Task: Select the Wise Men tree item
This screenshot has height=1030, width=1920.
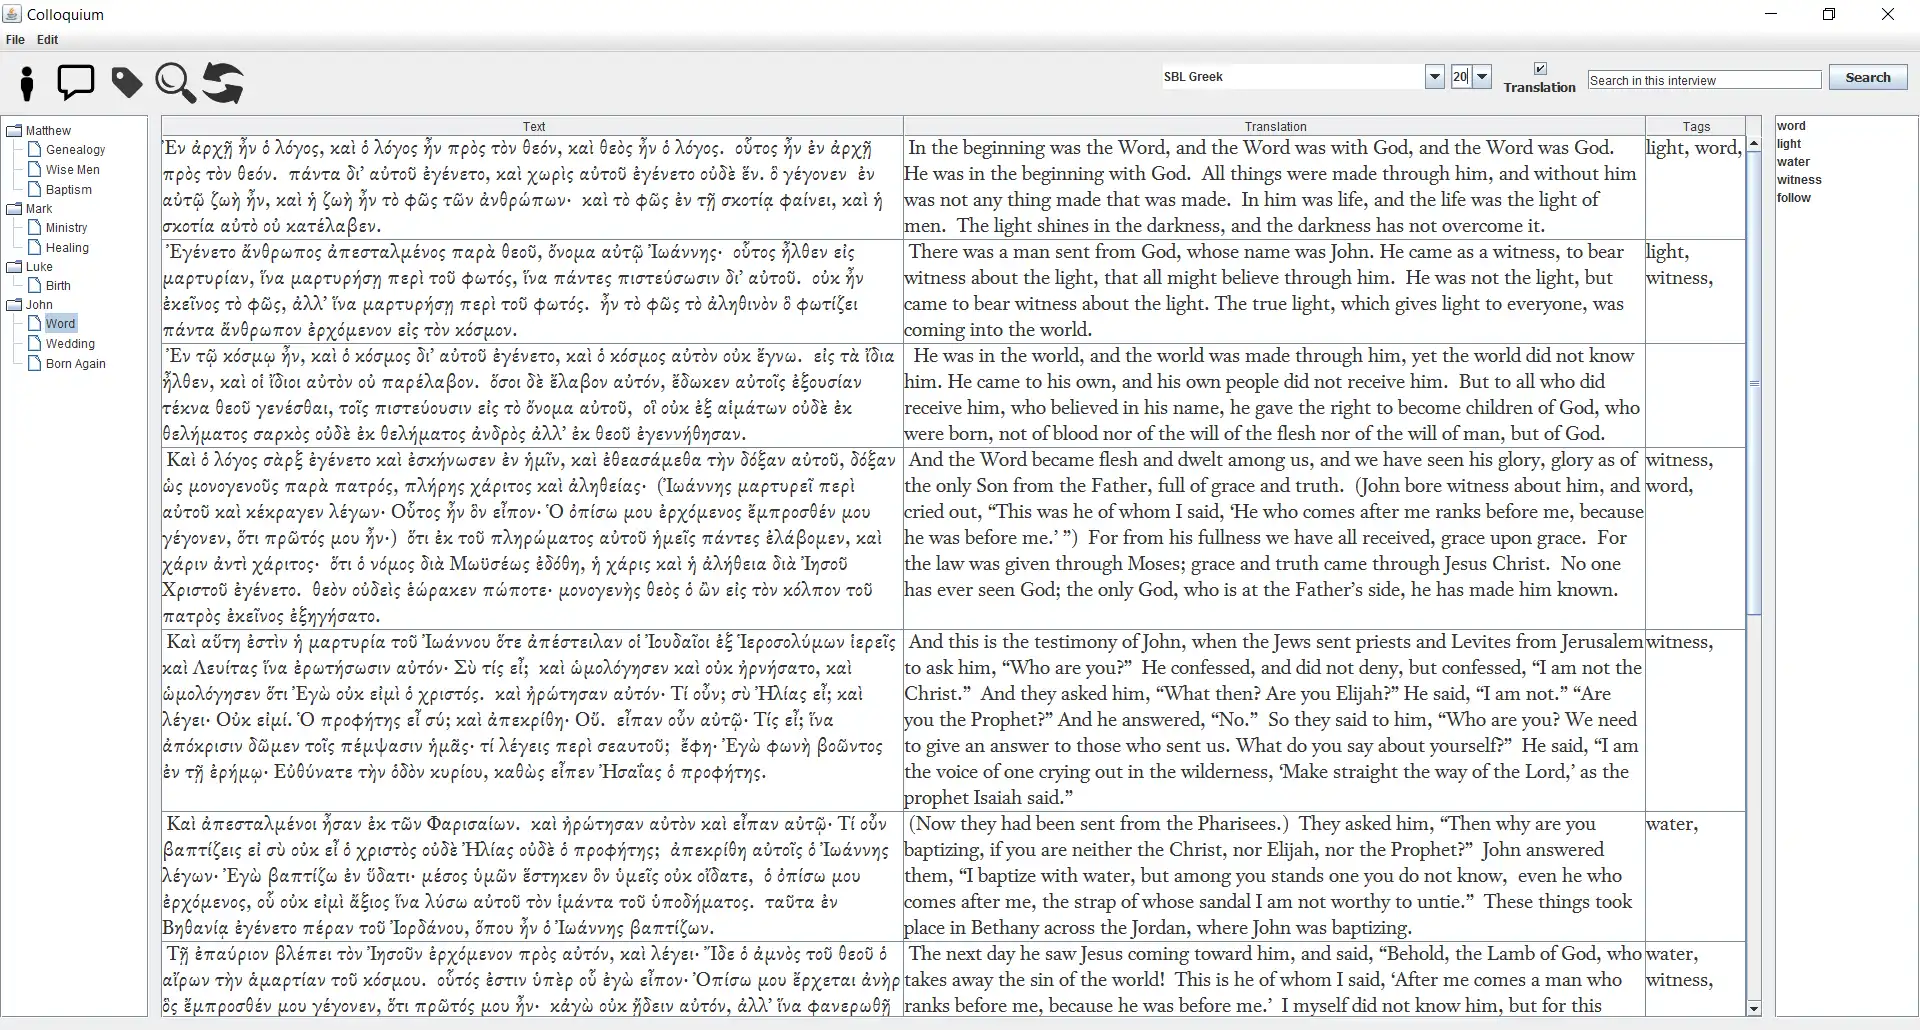Action: pos(73,170)
